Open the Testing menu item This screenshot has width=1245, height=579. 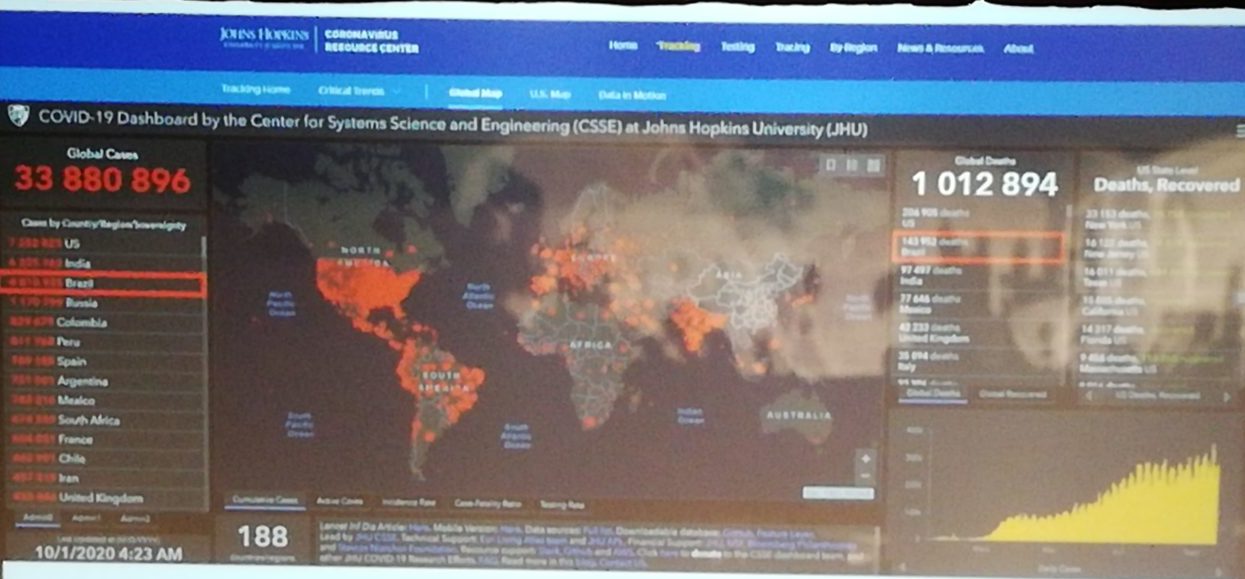pos(737,47)
